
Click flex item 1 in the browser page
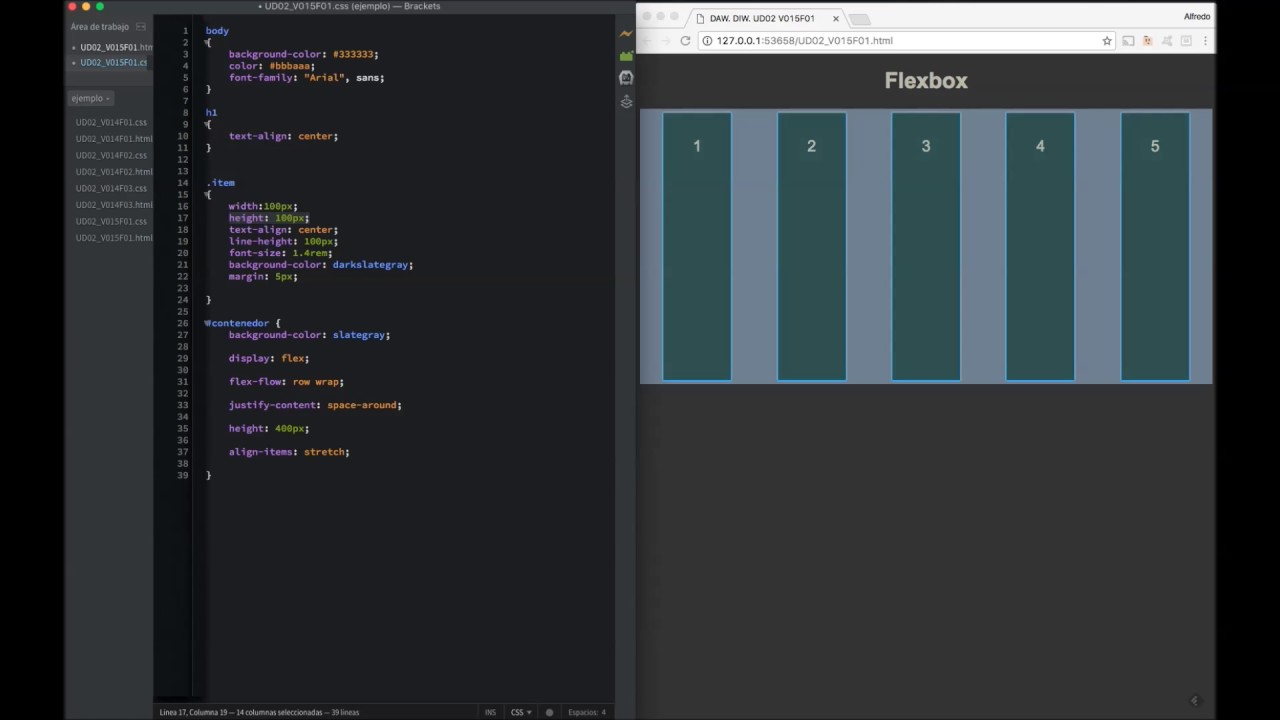point(697,246)
